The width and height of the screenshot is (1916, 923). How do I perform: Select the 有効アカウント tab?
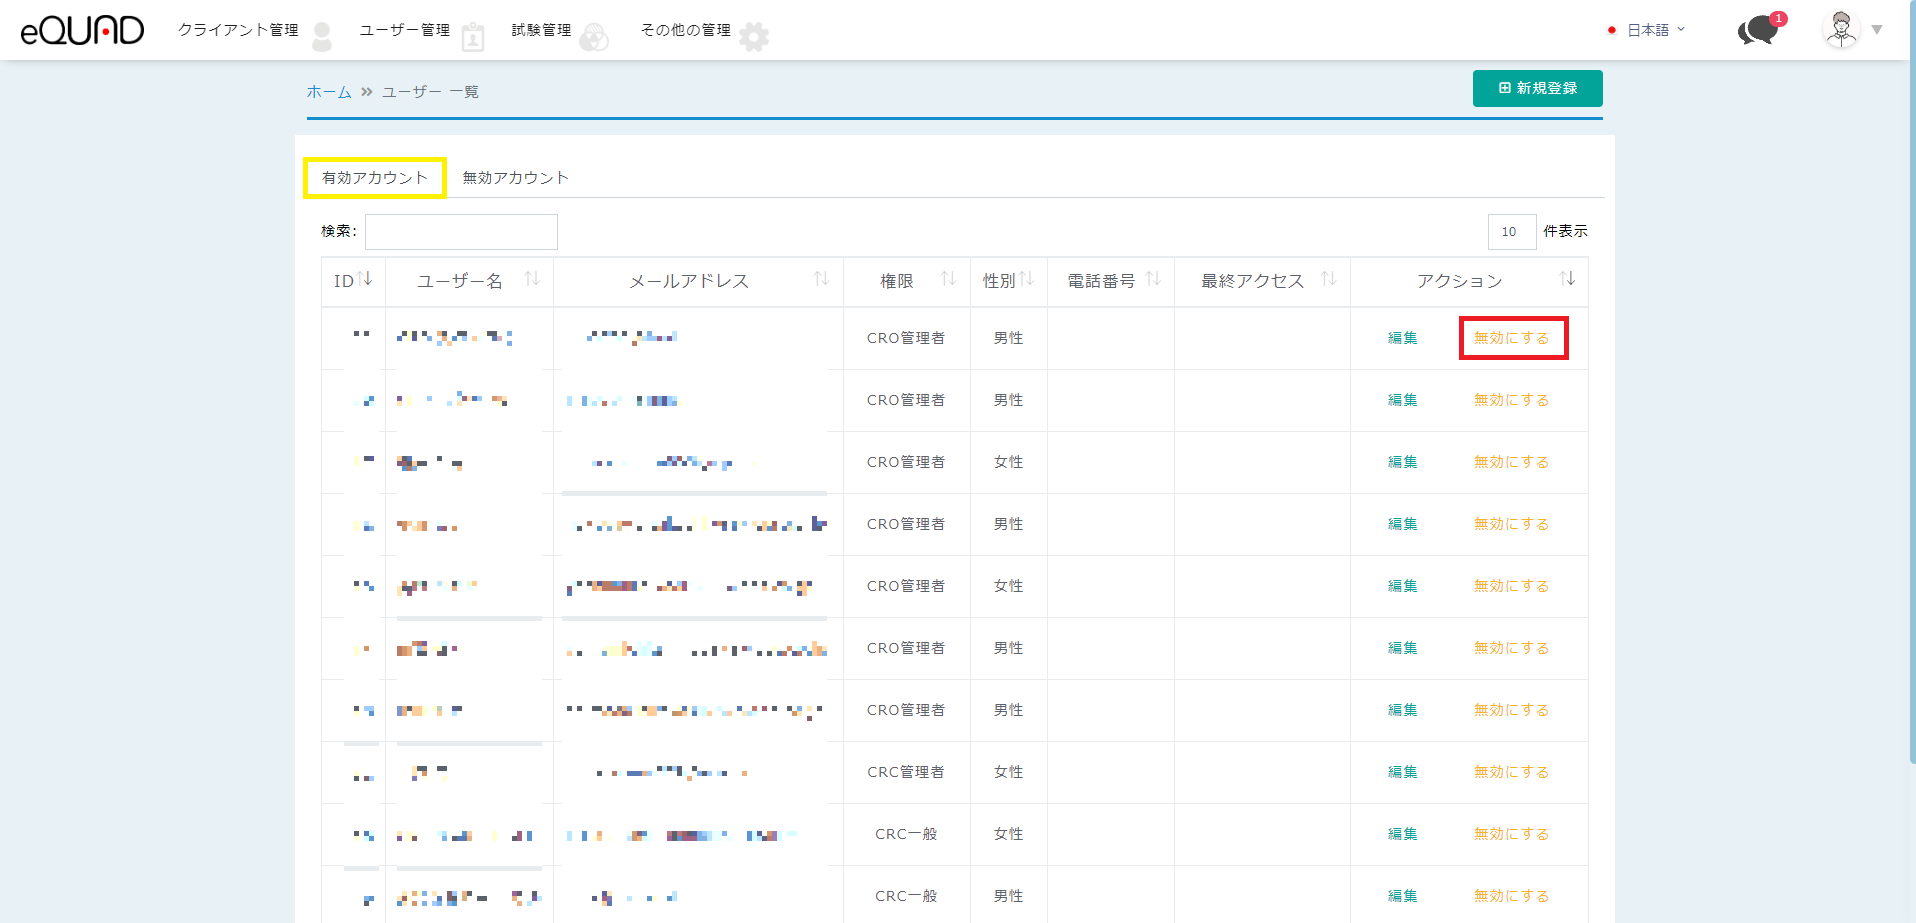(x=375, y=178)
